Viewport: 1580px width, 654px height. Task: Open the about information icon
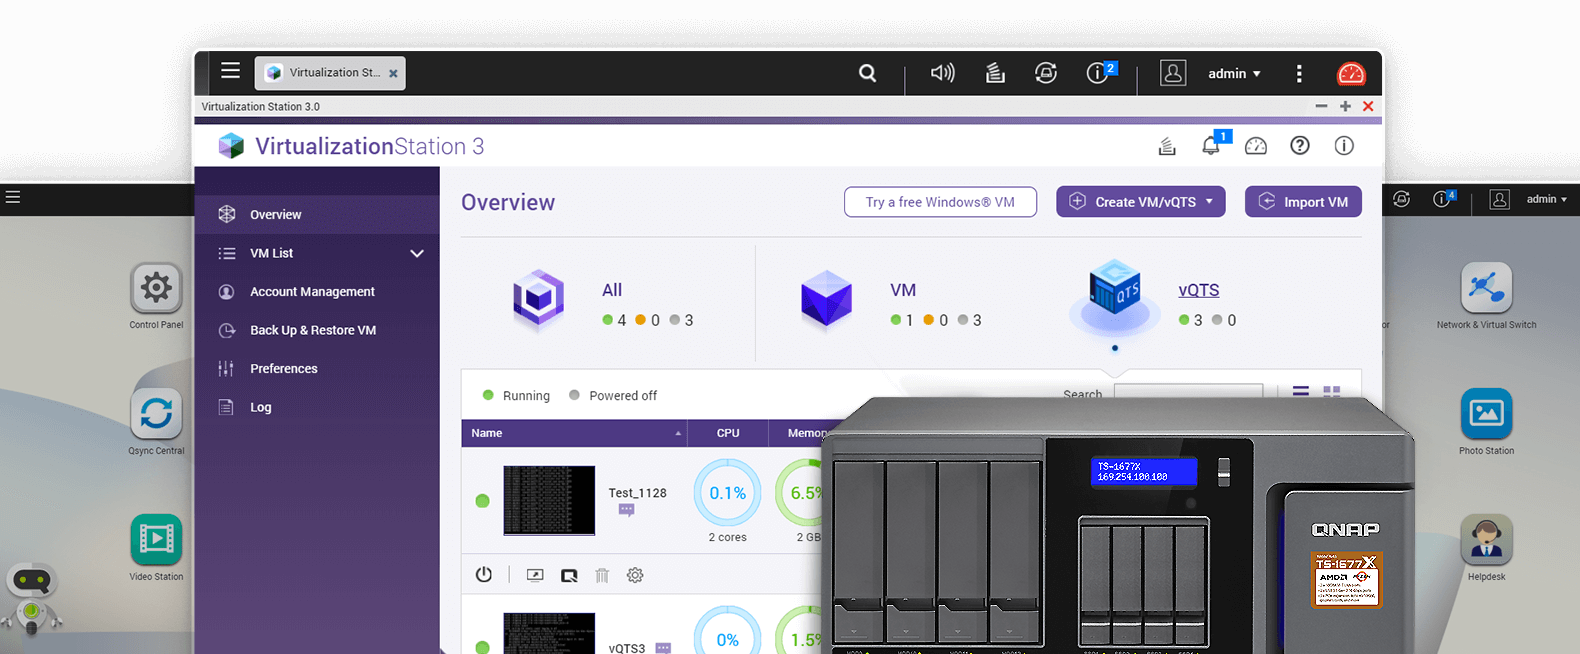pos(1344,146)
